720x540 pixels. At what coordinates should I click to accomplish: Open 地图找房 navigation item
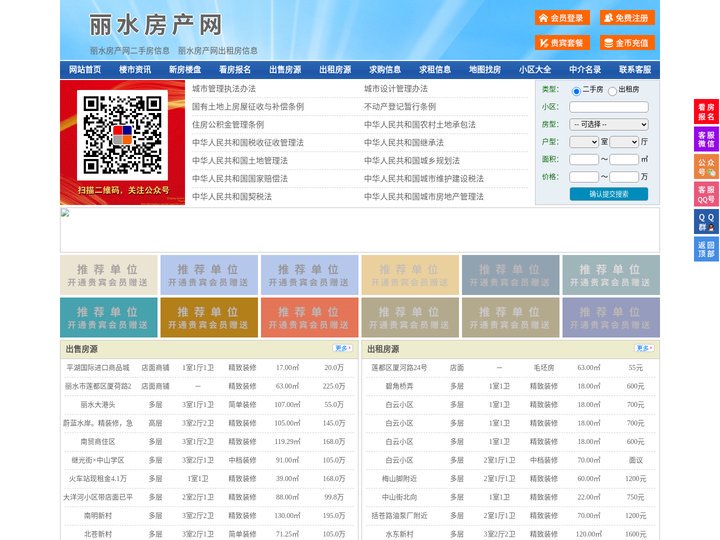pyautogui.click(x=485, y=70)
